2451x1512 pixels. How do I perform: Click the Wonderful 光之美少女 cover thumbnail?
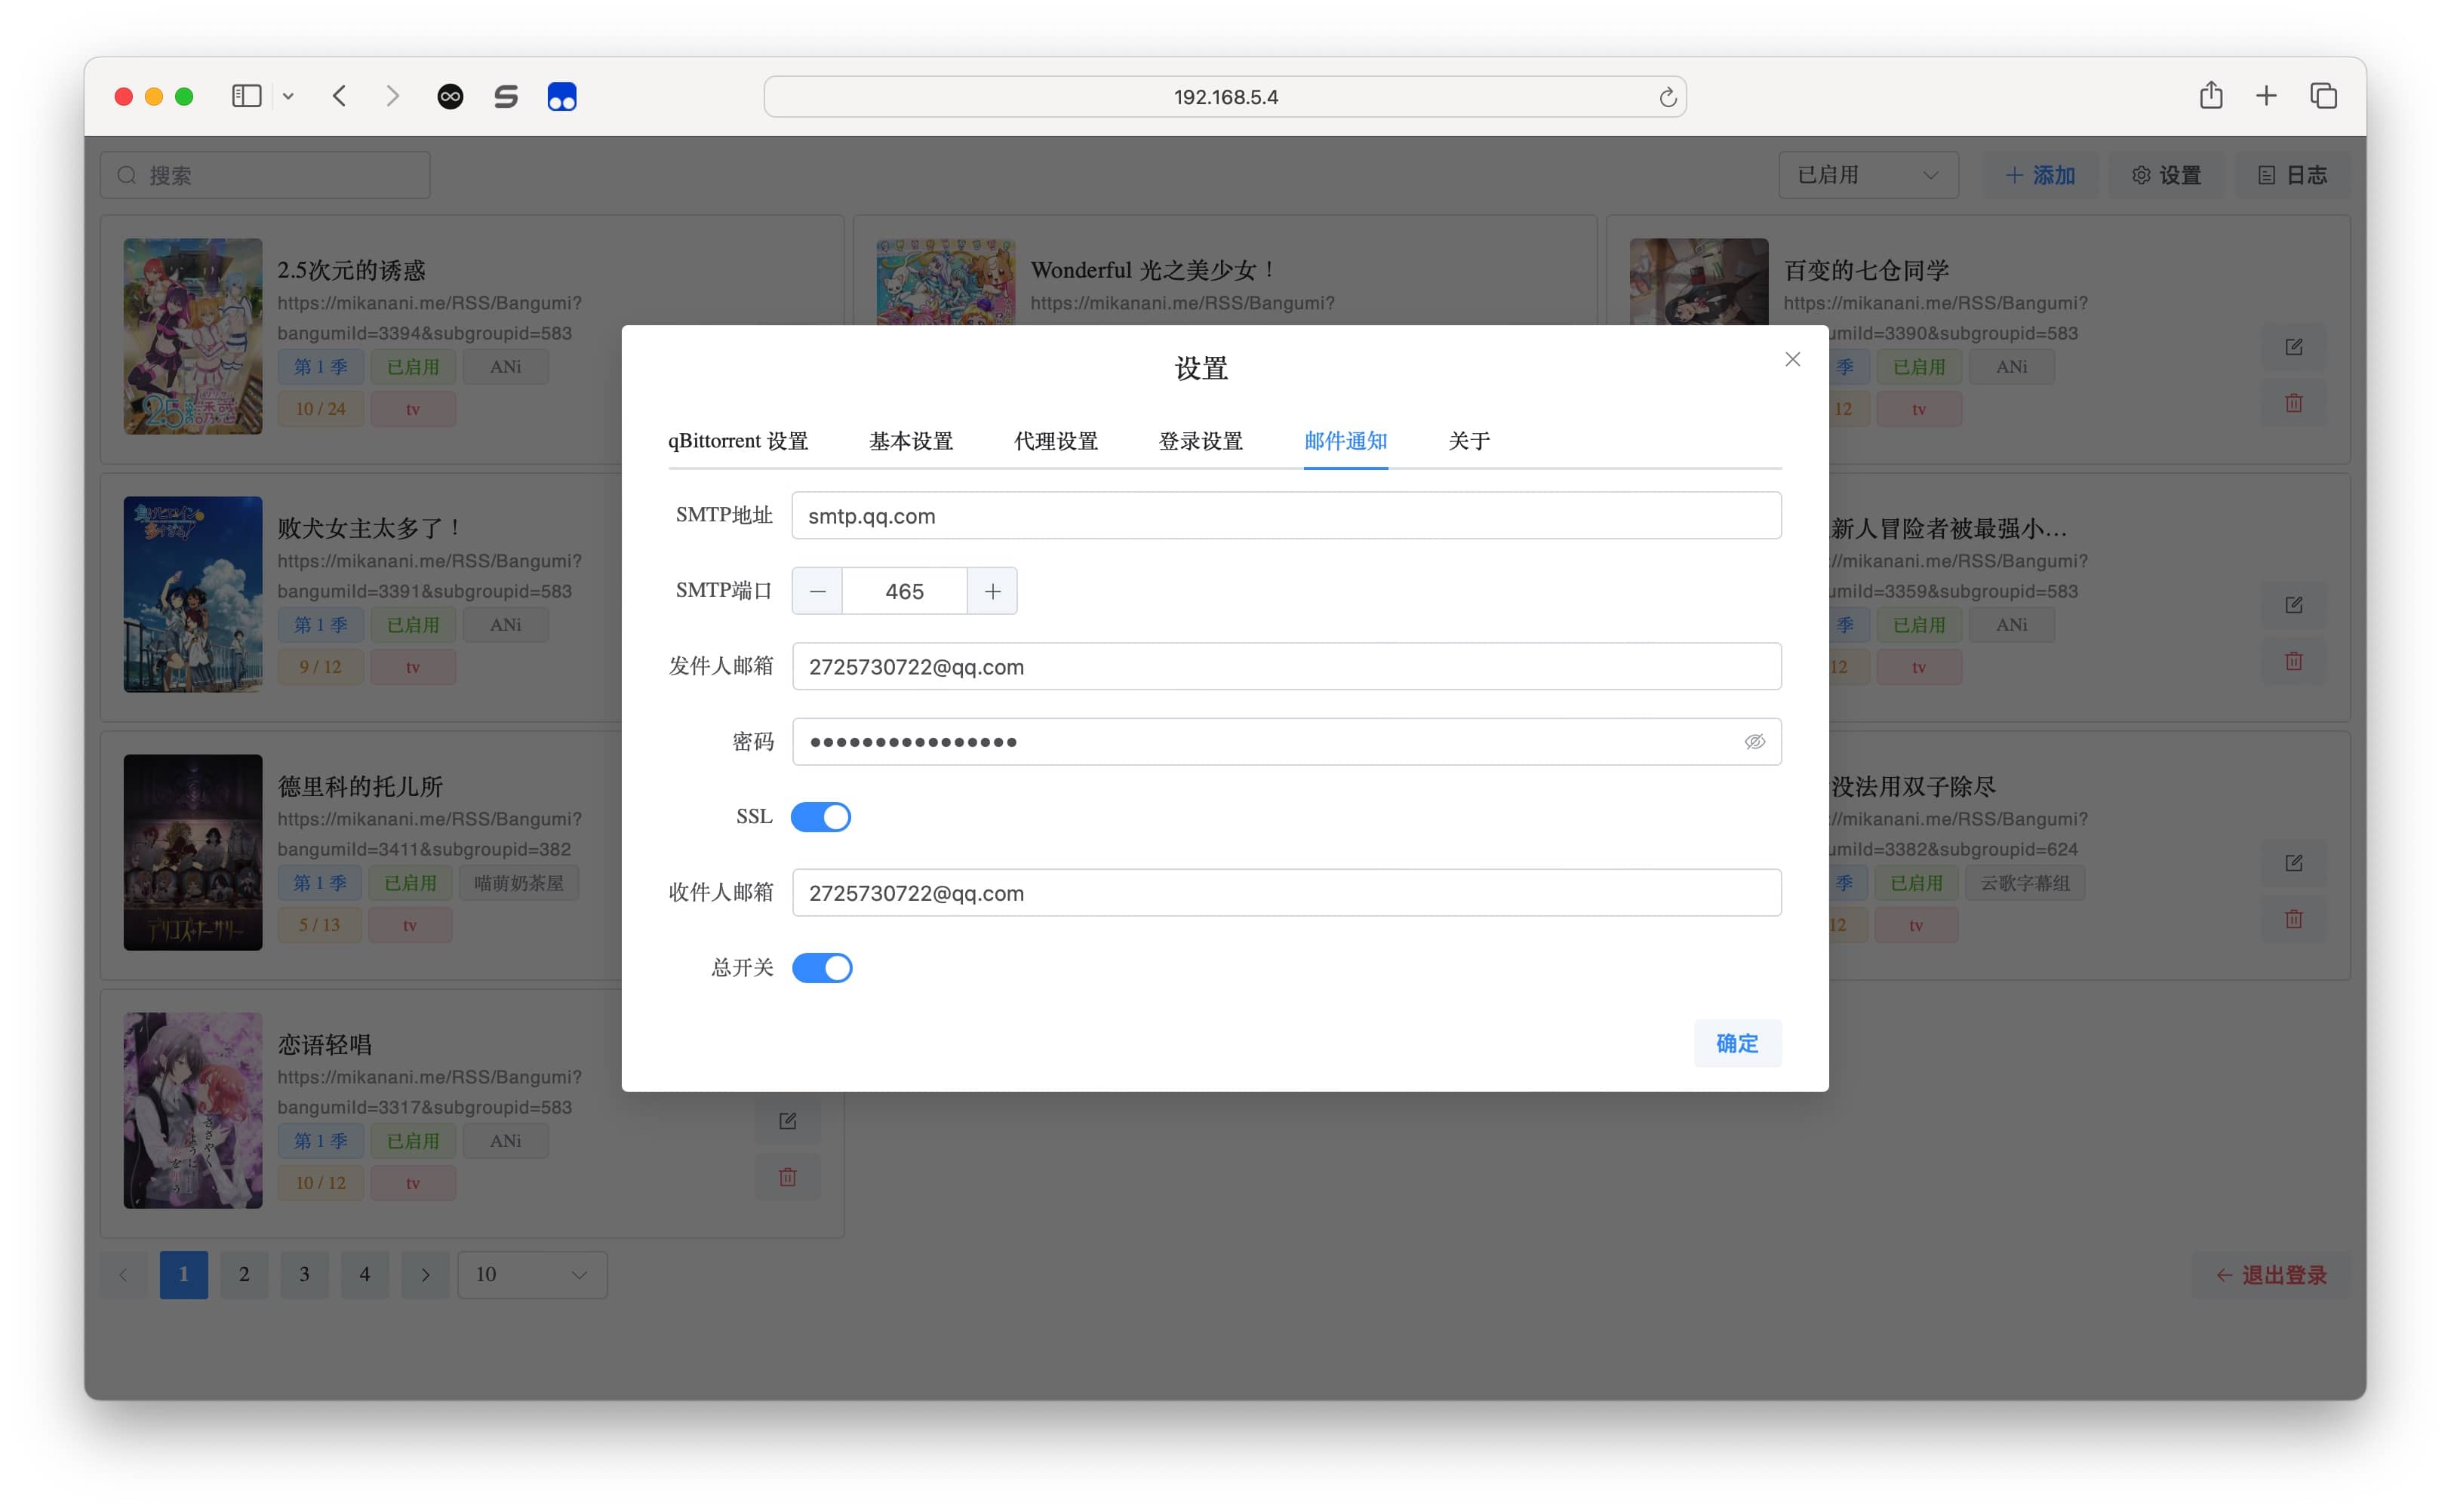[x=945, y=281]
